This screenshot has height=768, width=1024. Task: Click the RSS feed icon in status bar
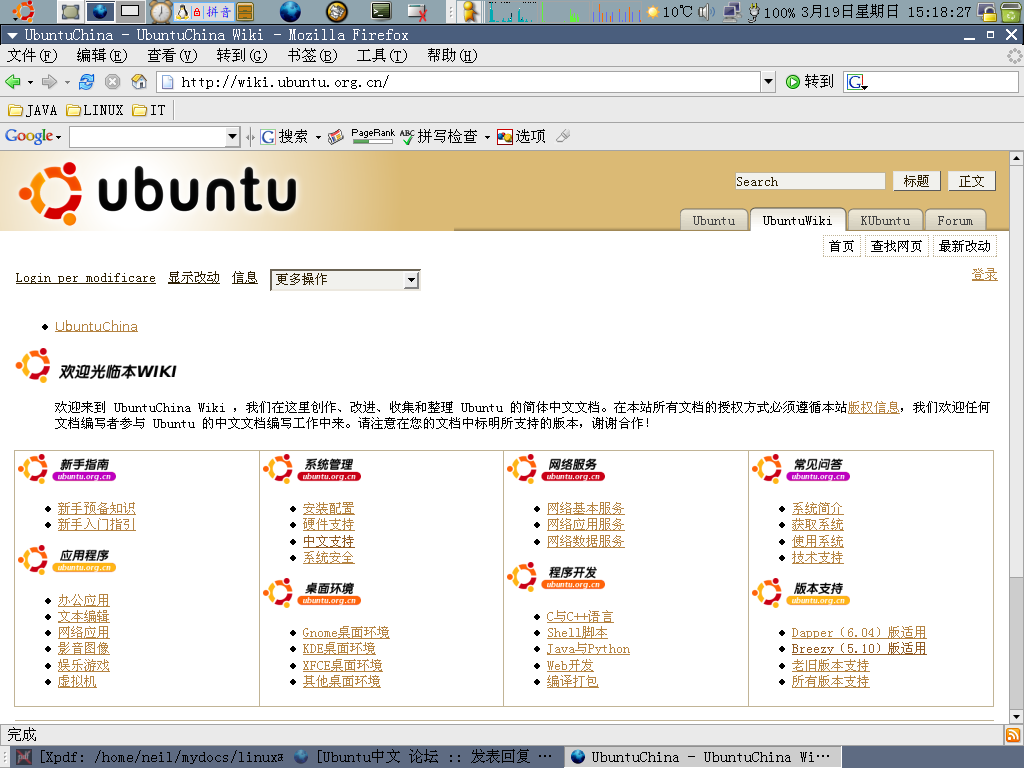click(1013, 735)
